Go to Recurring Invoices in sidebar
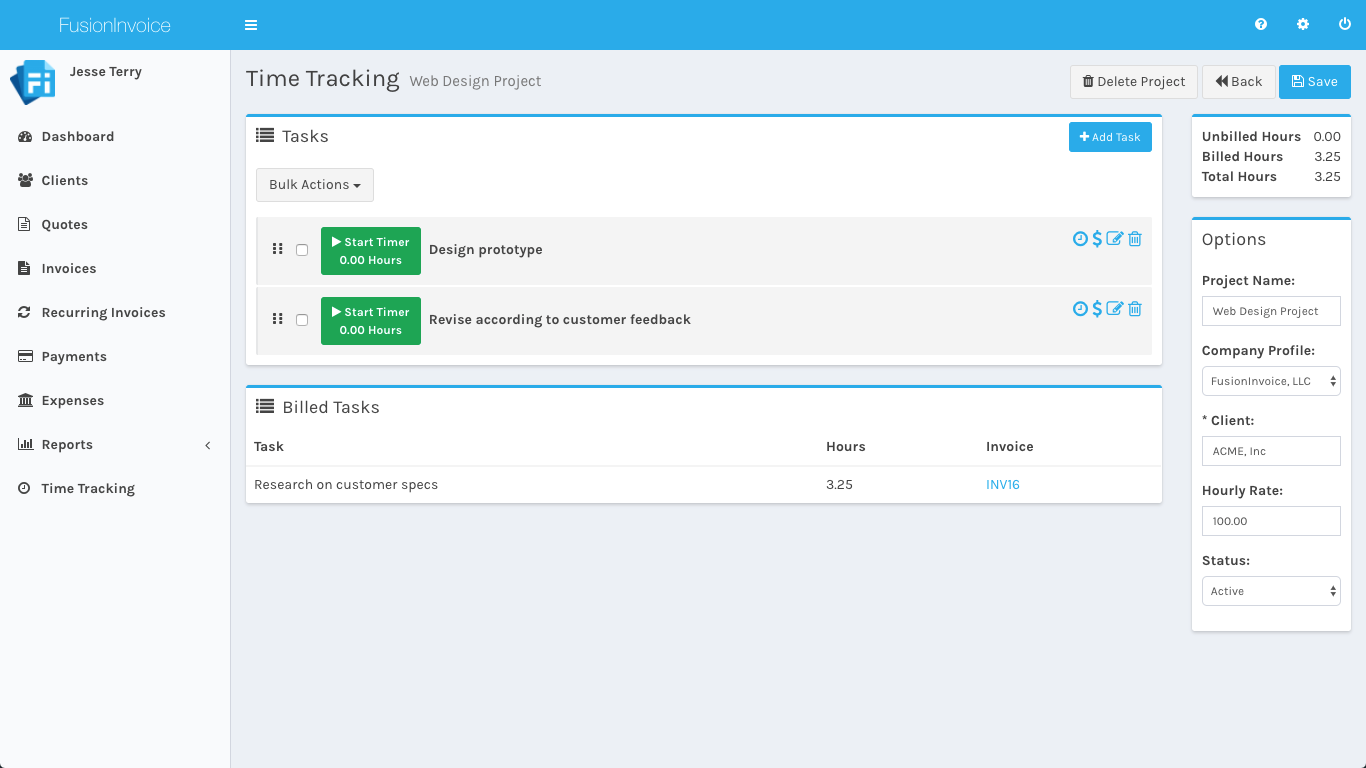Viewport: 1366px width, 768px height. 103,313
